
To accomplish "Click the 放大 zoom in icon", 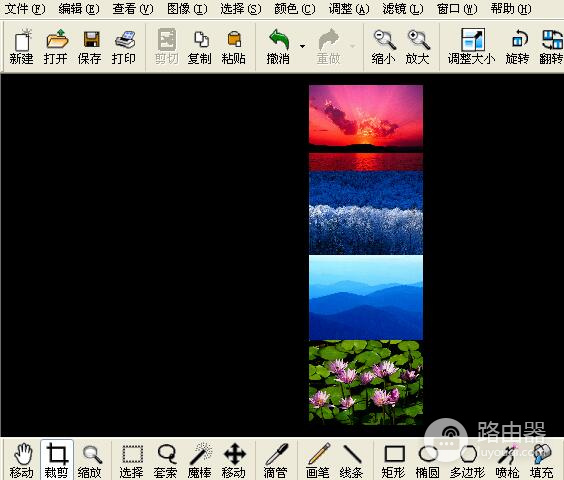I will pyautogui.click(x=418, y=47).
